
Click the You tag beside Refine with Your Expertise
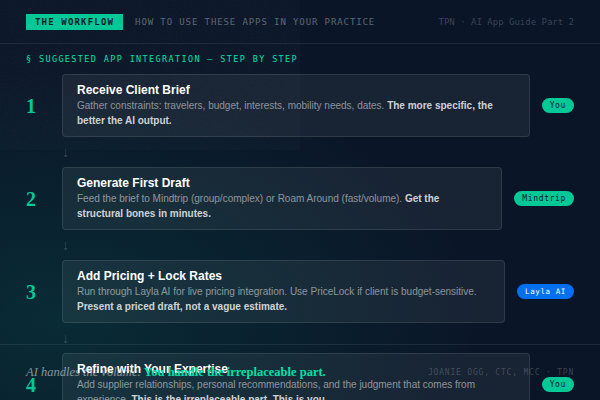click(558, 384)
